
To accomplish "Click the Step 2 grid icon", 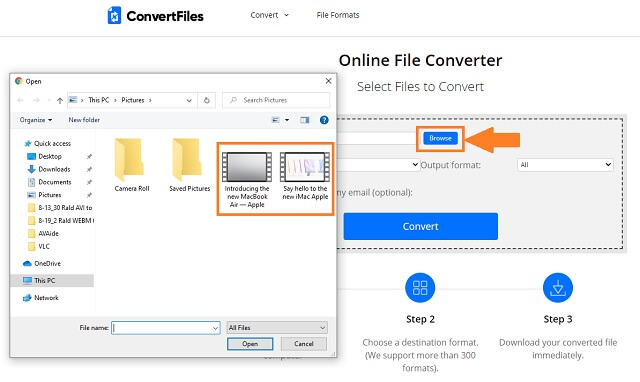I will pyautogui.click(x=420, y=288).
